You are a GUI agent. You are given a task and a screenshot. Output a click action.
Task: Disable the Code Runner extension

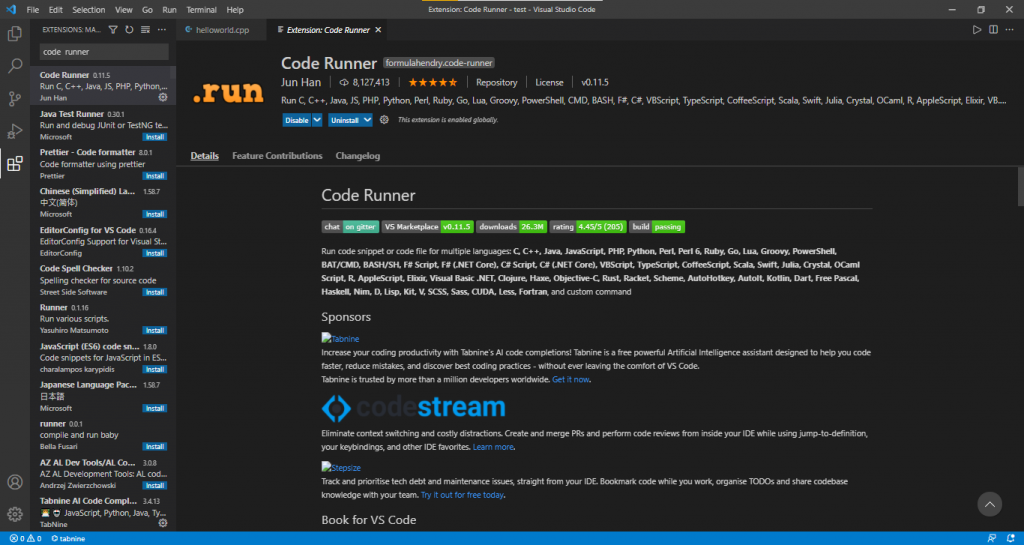(x=296, y=120)
